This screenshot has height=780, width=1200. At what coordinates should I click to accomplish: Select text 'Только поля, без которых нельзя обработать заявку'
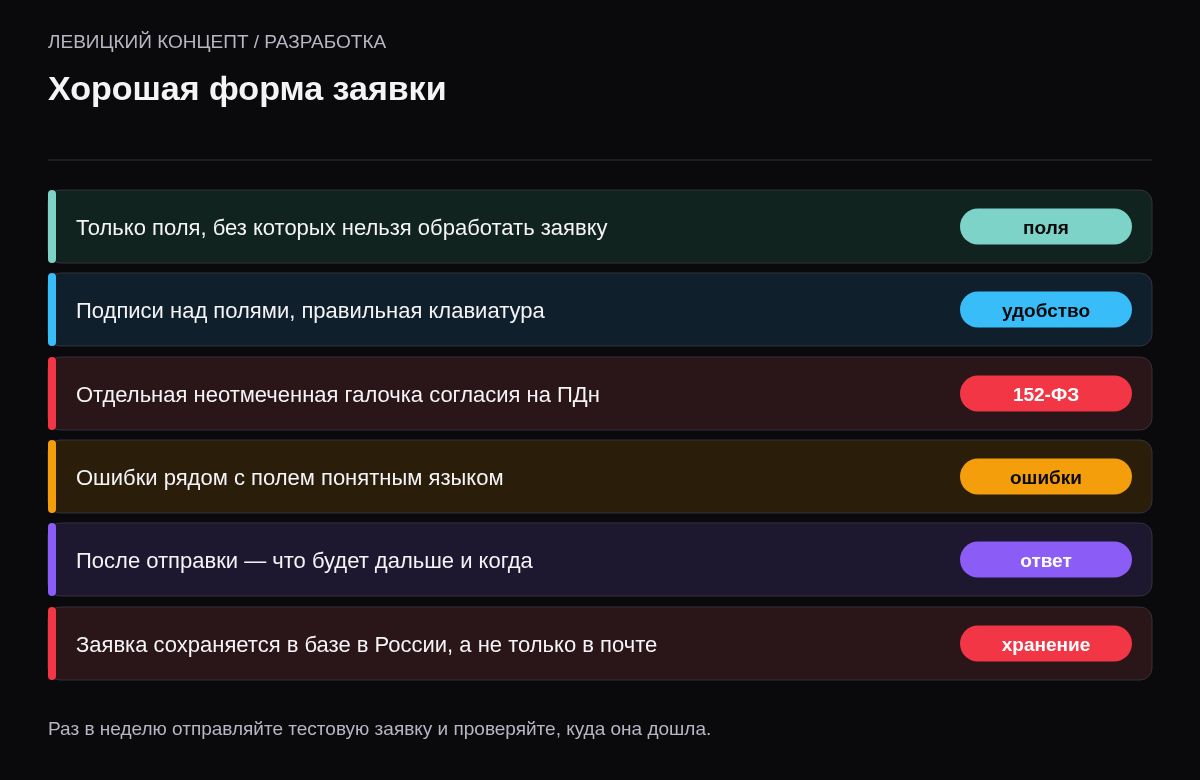point(342,228)
